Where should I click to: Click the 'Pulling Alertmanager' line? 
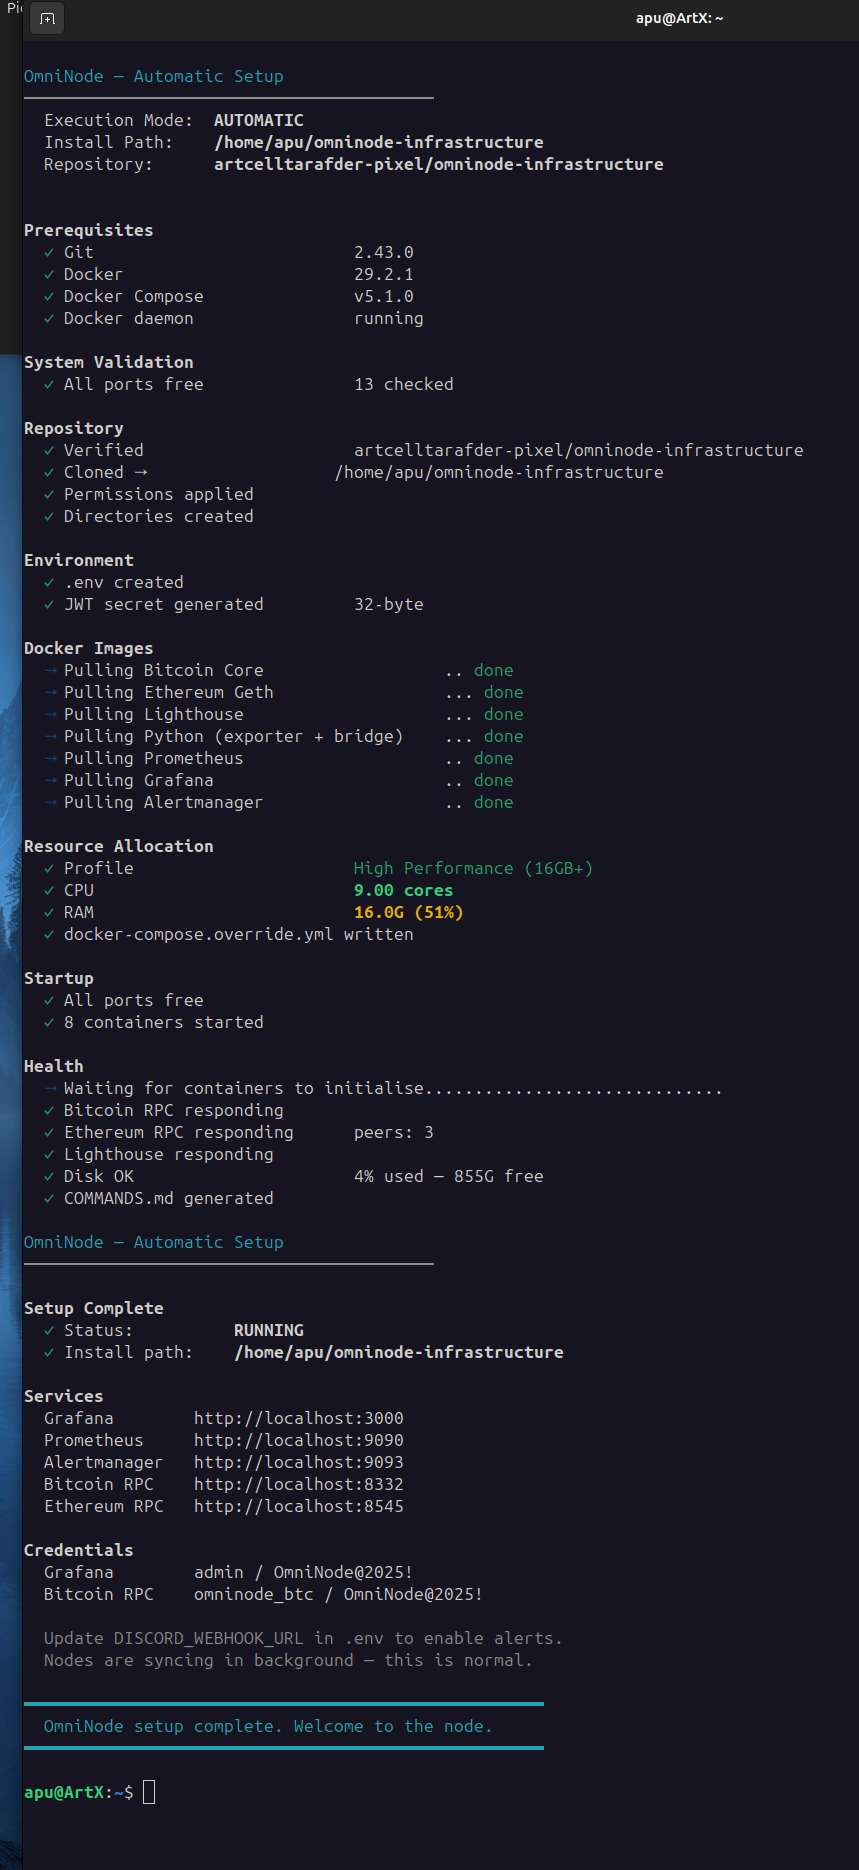pos(164,802)
